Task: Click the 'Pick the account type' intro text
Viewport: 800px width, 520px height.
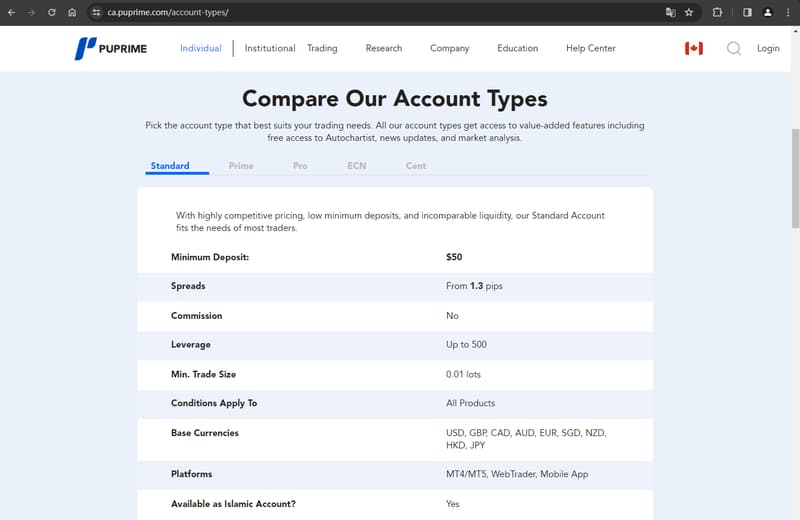Action: point(394,132)
